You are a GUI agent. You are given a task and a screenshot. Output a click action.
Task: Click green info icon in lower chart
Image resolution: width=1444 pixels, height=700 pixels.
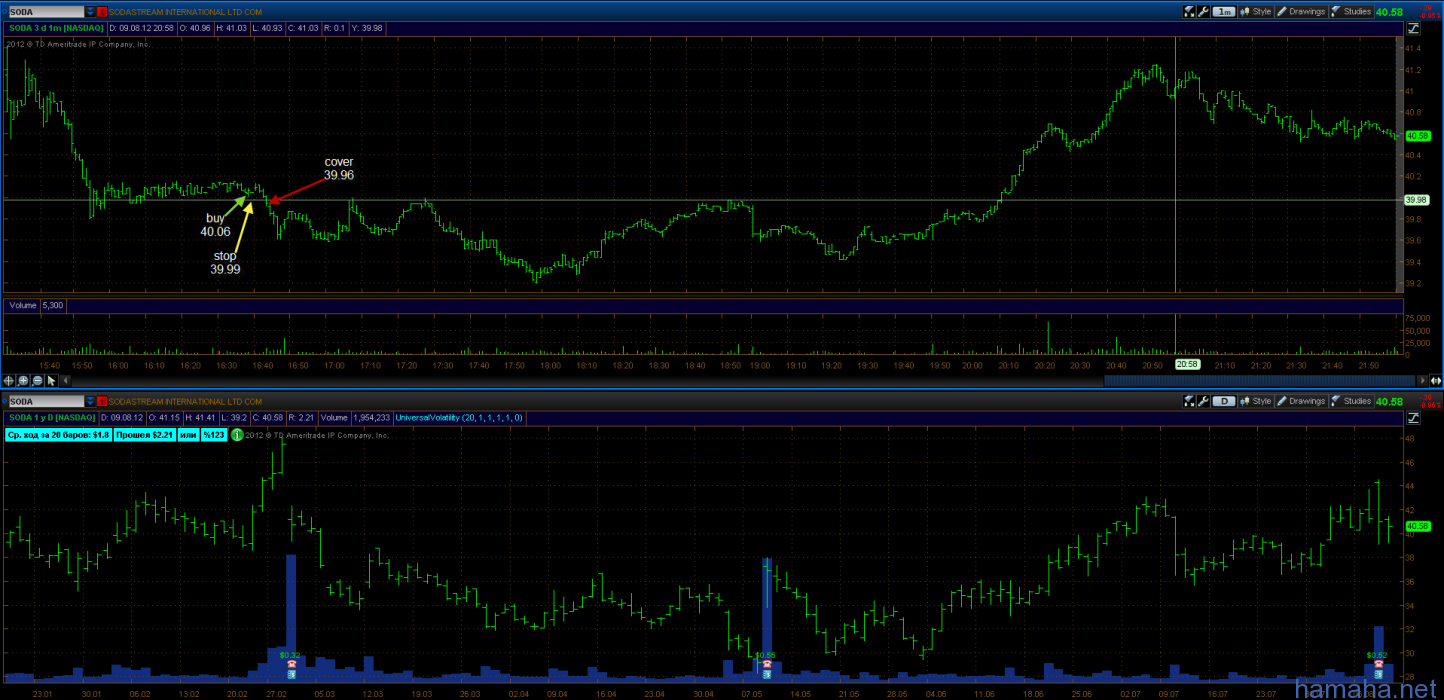[237, 435]
